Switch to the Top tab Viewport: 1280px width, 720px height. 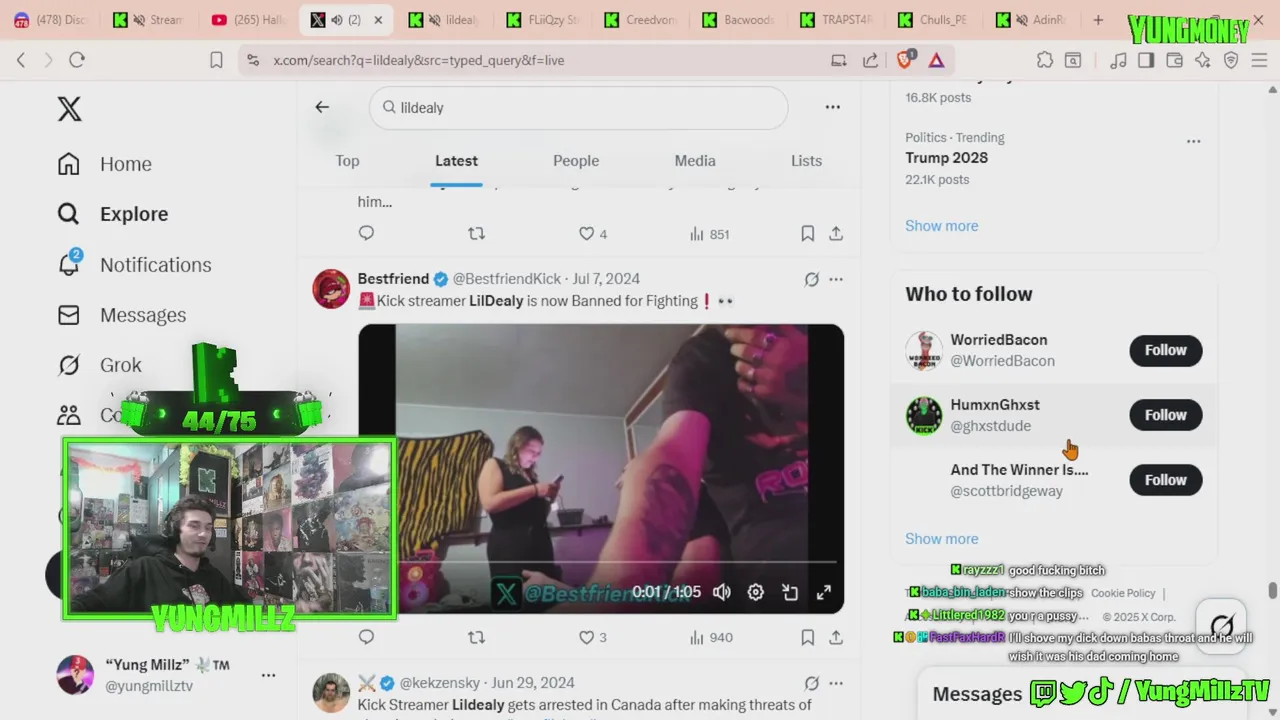coord(347,161)
